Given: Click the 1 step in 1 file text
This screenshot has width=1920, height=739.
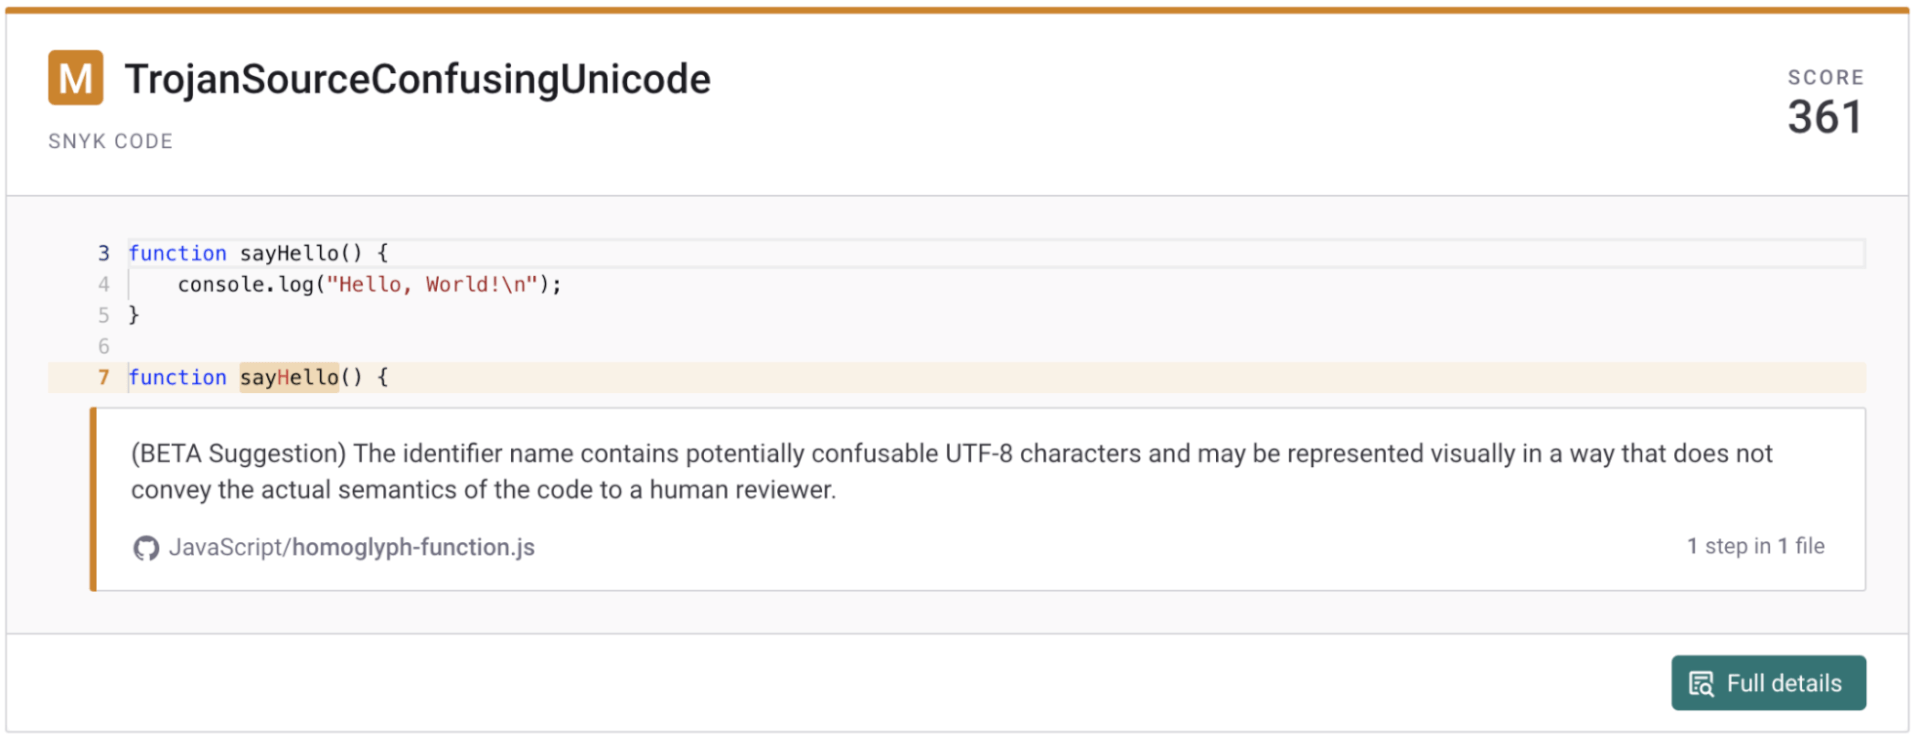Looking at the screenshot, I should click(x=1755, y=546).
